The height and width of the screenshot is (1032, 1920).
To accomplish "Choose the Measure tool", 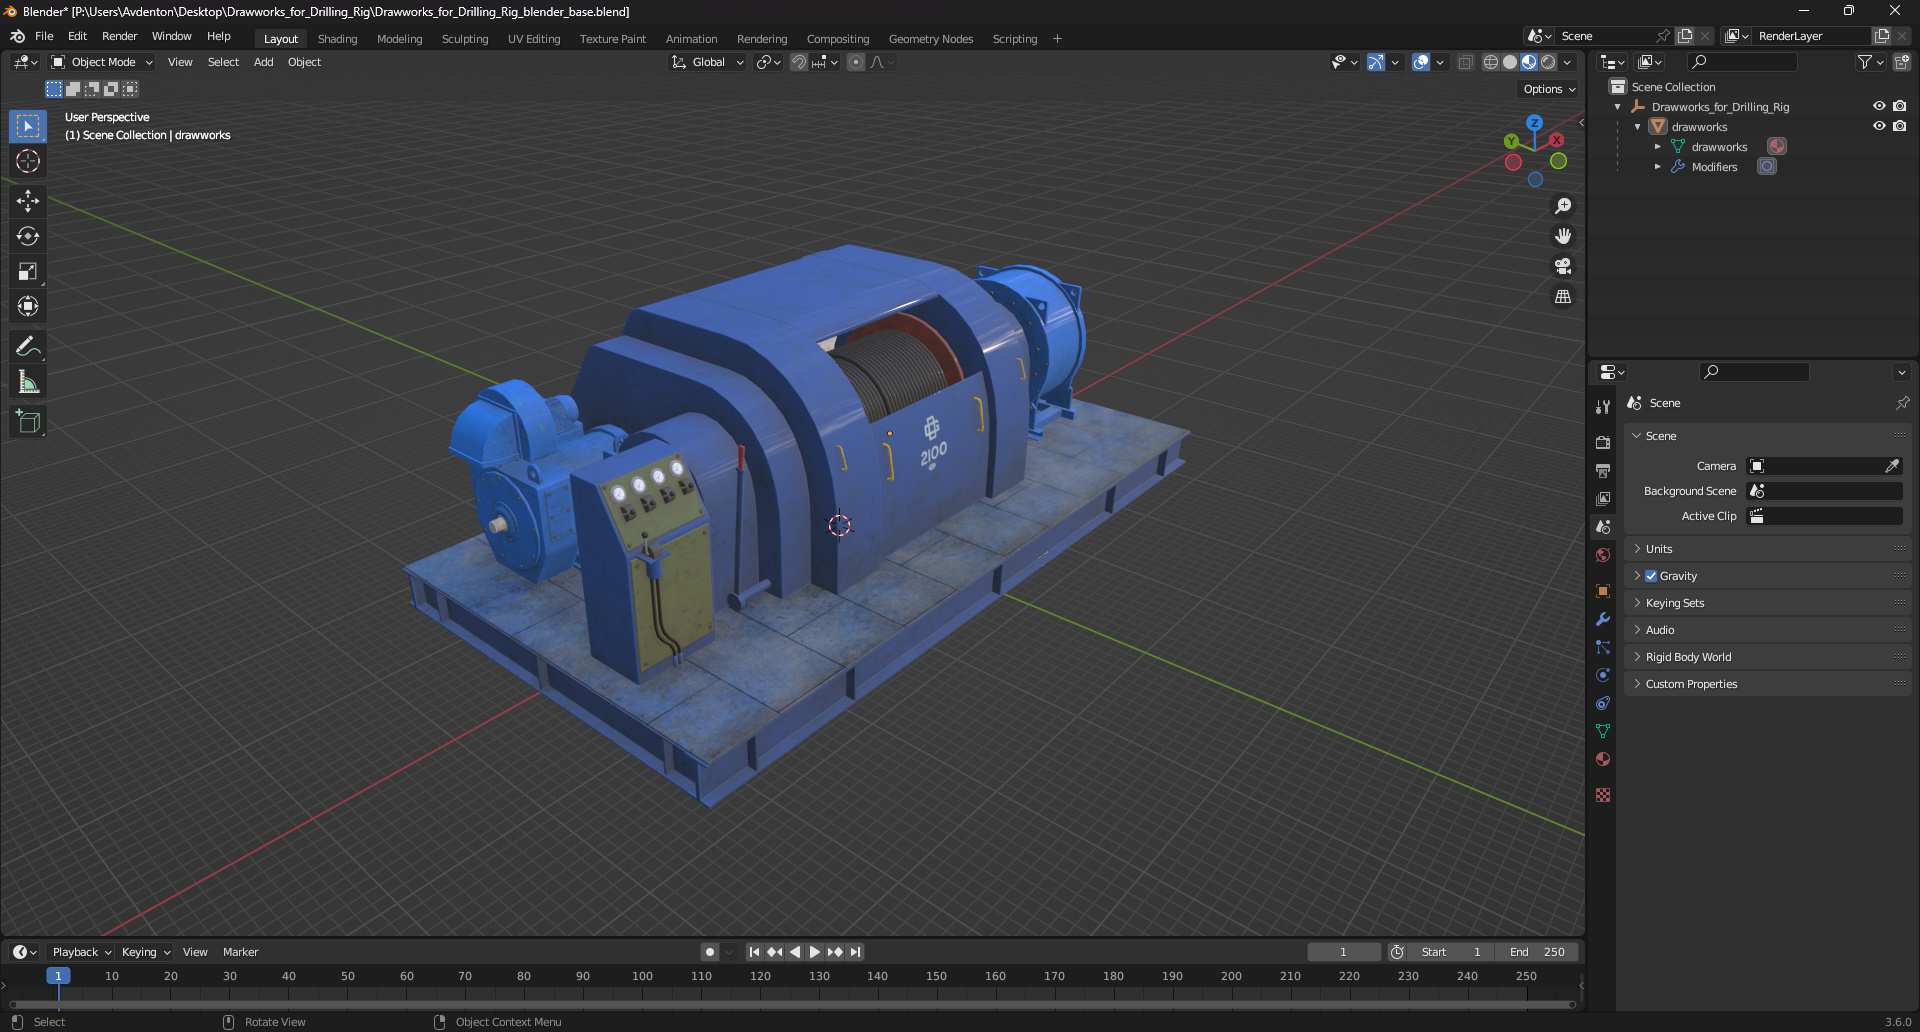I will pyautogui.click(x=28, y=382).
